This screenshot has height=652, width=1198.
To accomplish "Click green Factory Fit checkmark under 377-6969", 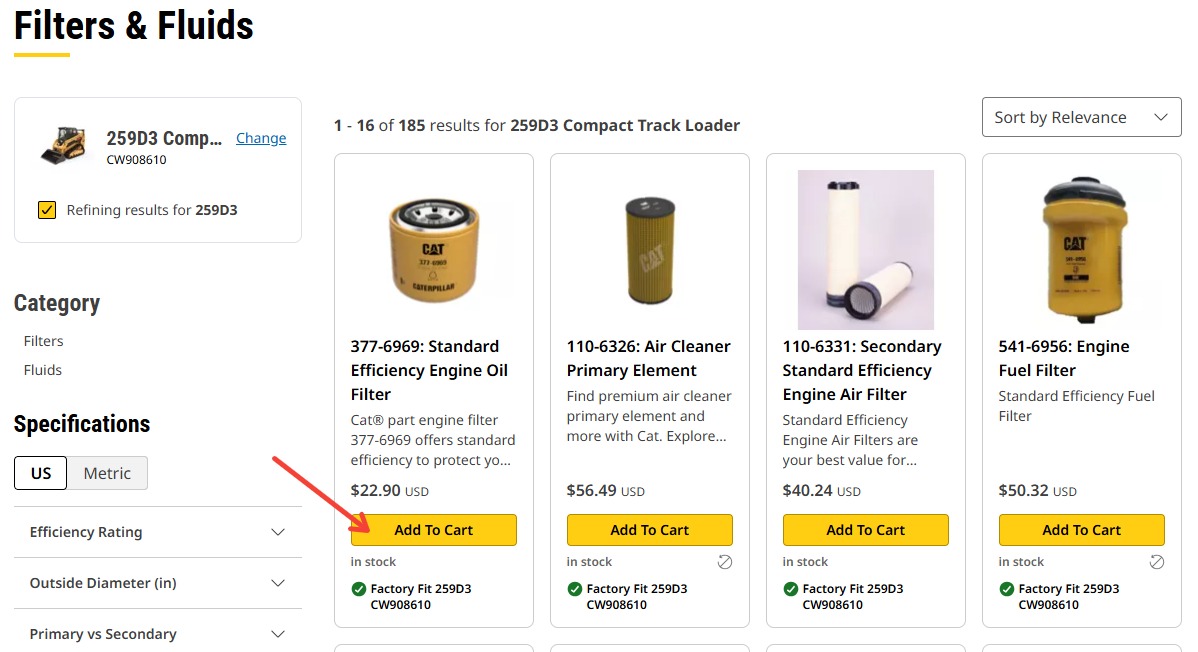I will [358, 589].
